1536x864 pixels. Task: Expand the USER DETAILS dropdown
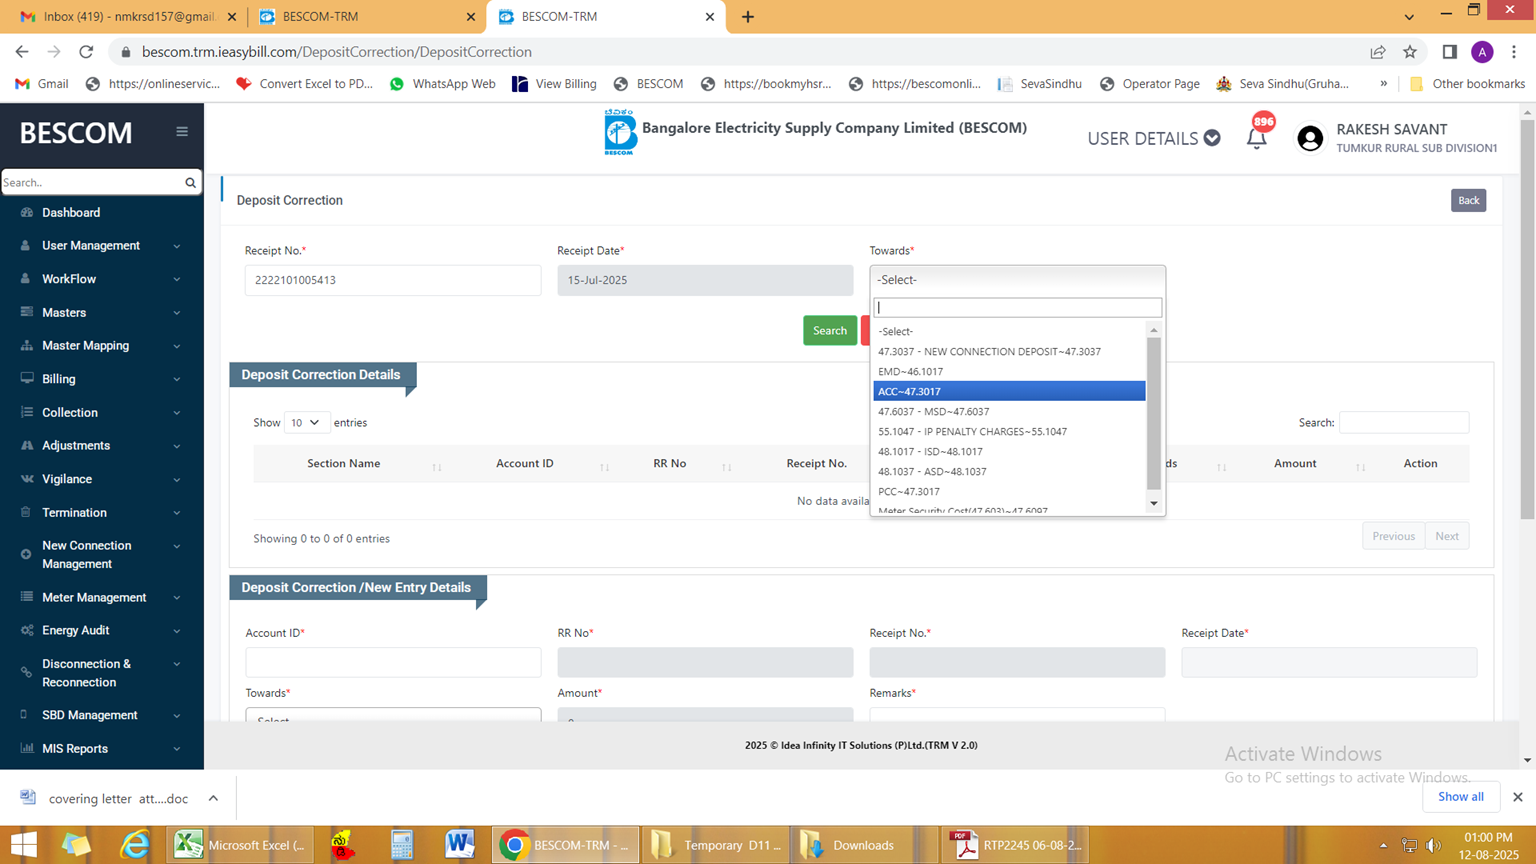pos(1153,139)
